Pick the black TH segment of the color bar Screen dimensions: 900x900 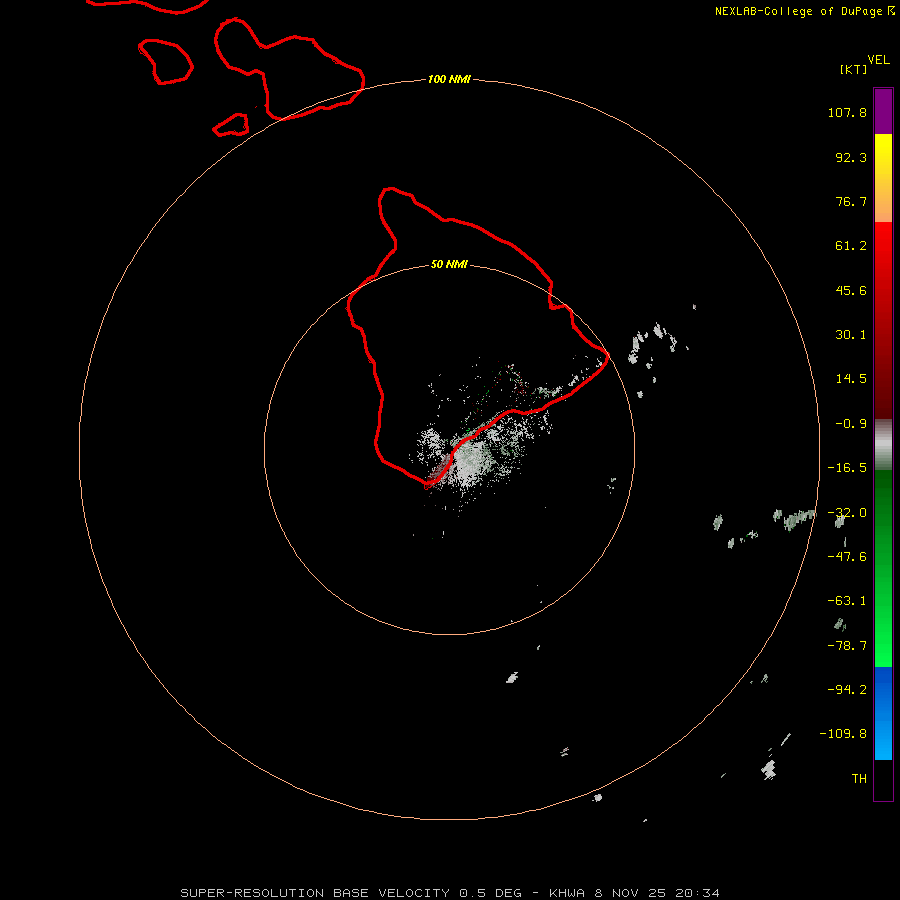tap(883, 779)
